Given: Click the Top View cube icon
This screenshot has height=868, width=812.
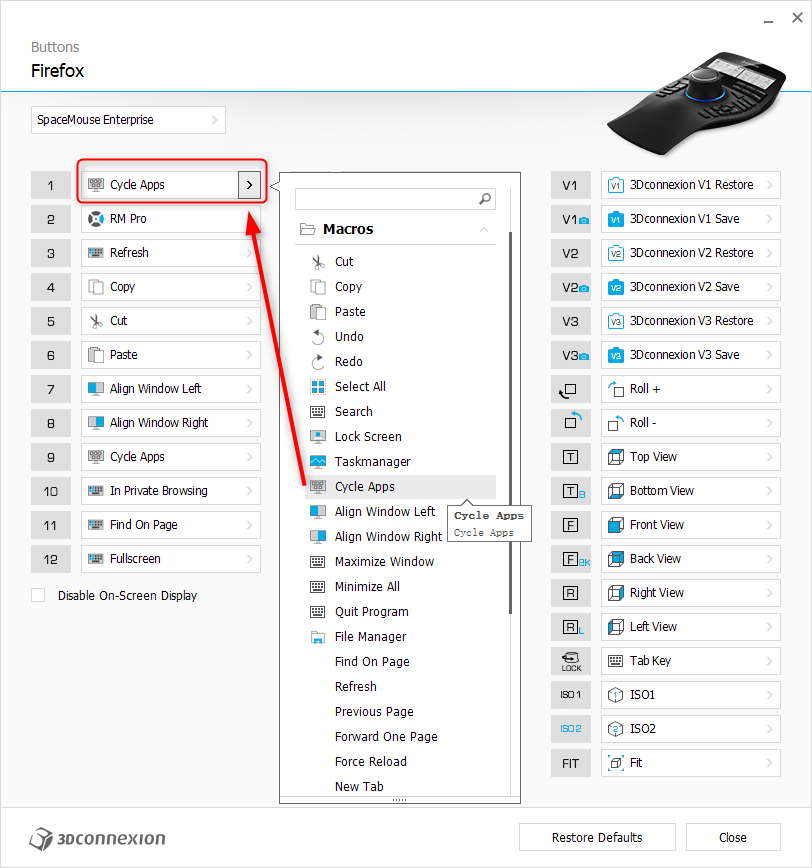Looking at the screenshot, I should point(616,457).
